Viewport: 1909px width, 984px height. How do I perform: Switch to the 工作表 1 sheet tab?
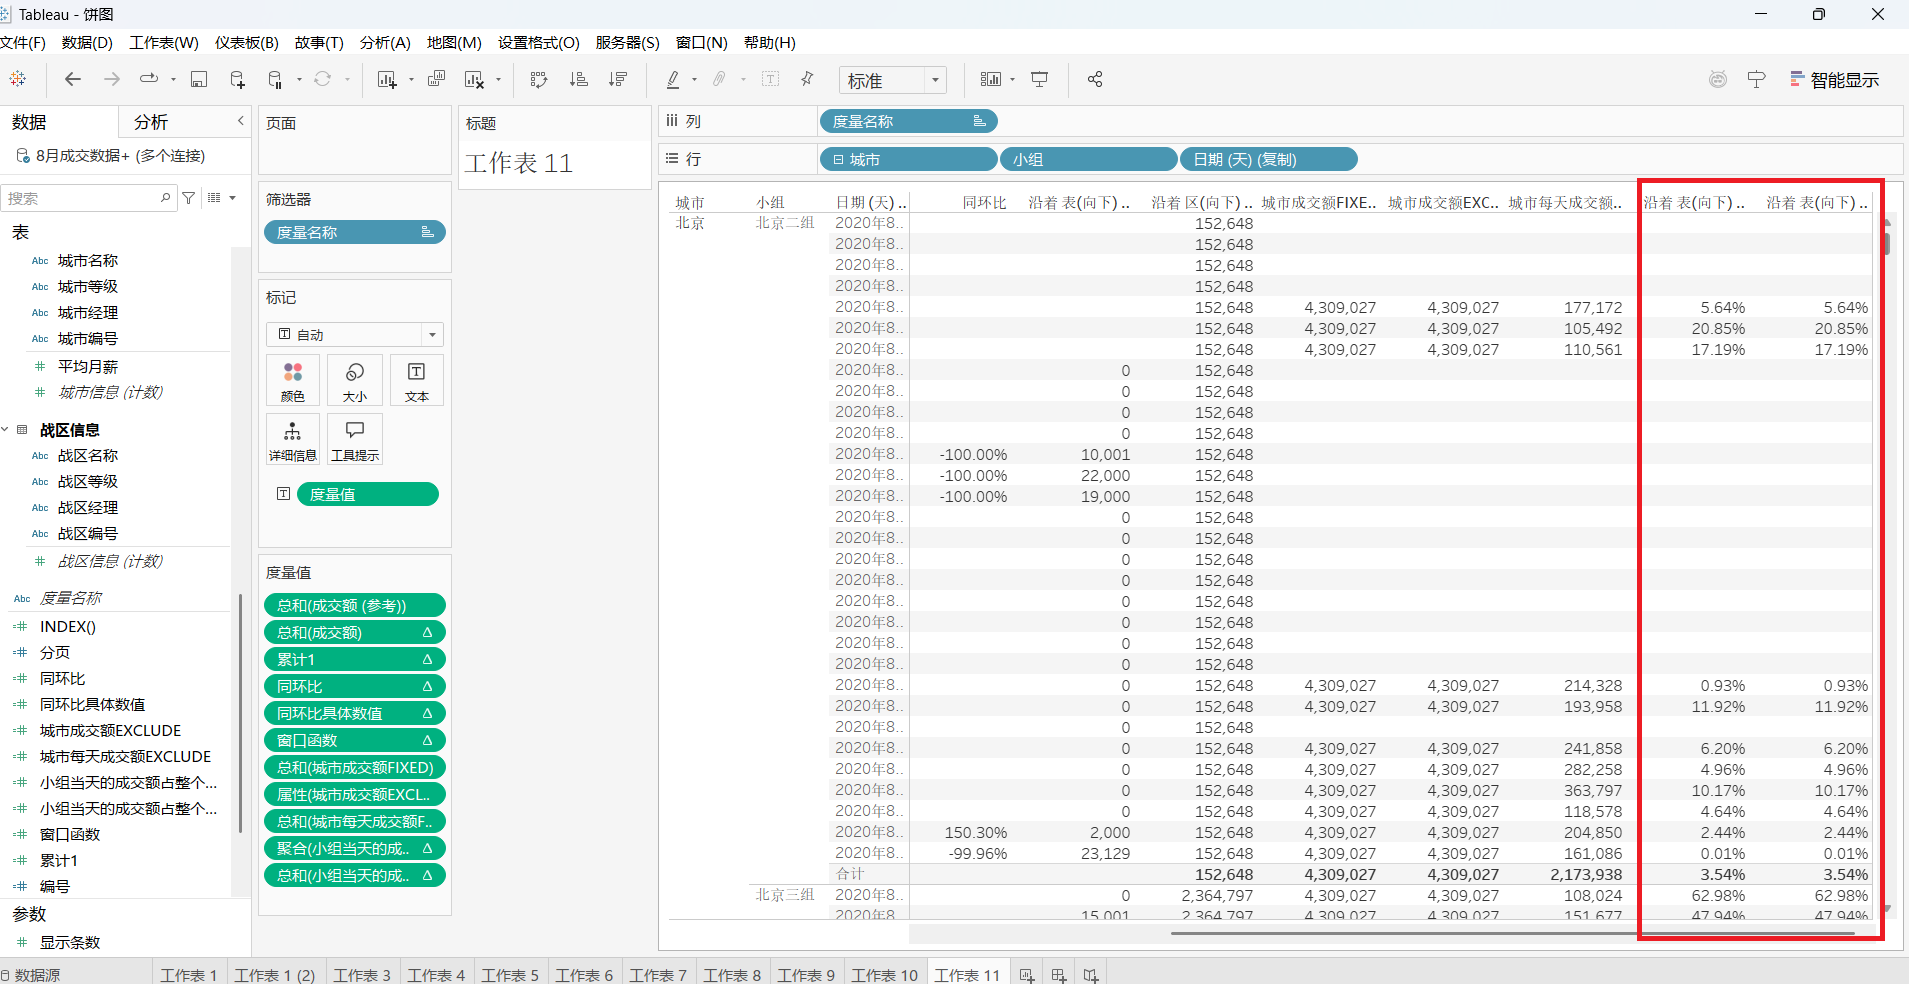click(x=189, y=974)
